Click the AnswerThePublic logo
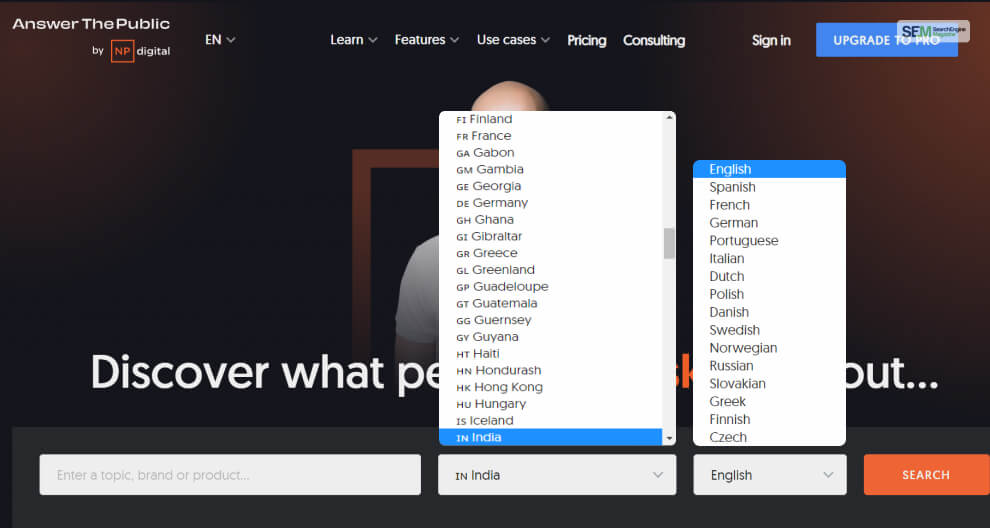 [91, 24]
